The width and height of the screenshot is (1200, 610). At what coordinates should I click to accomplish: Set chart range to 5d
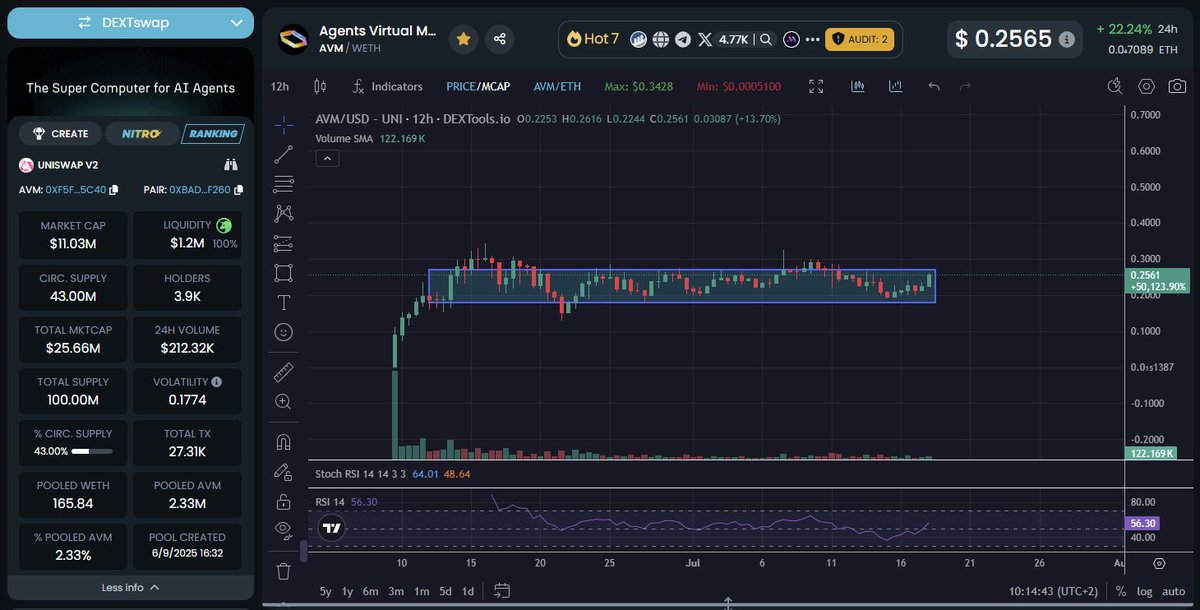point(445,591)
